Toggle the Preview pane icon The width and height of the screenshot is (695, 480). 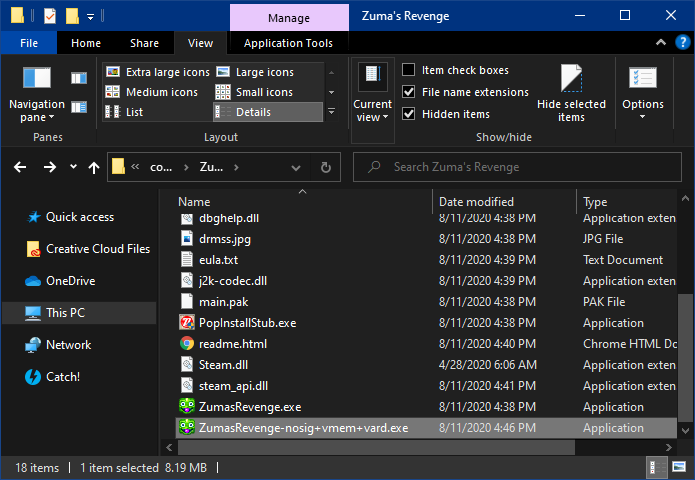tap(79, 78)
